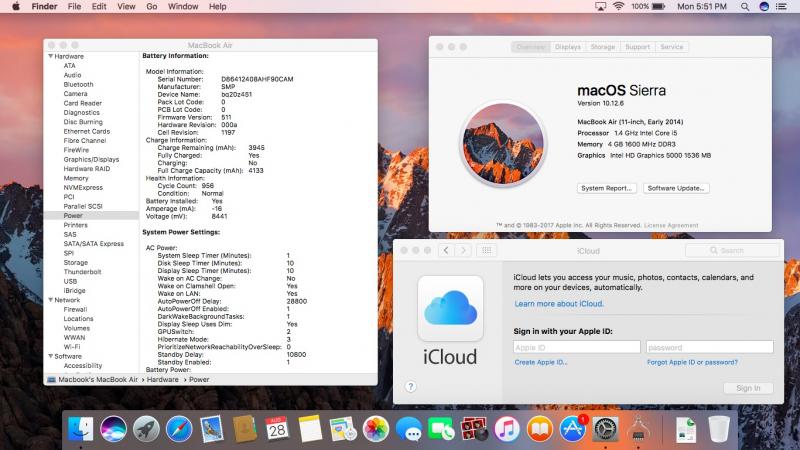The height and width of the screenshot is (450, 800).
Task: Switch to Service tab in About This Mac
Action: coord(671,47)
